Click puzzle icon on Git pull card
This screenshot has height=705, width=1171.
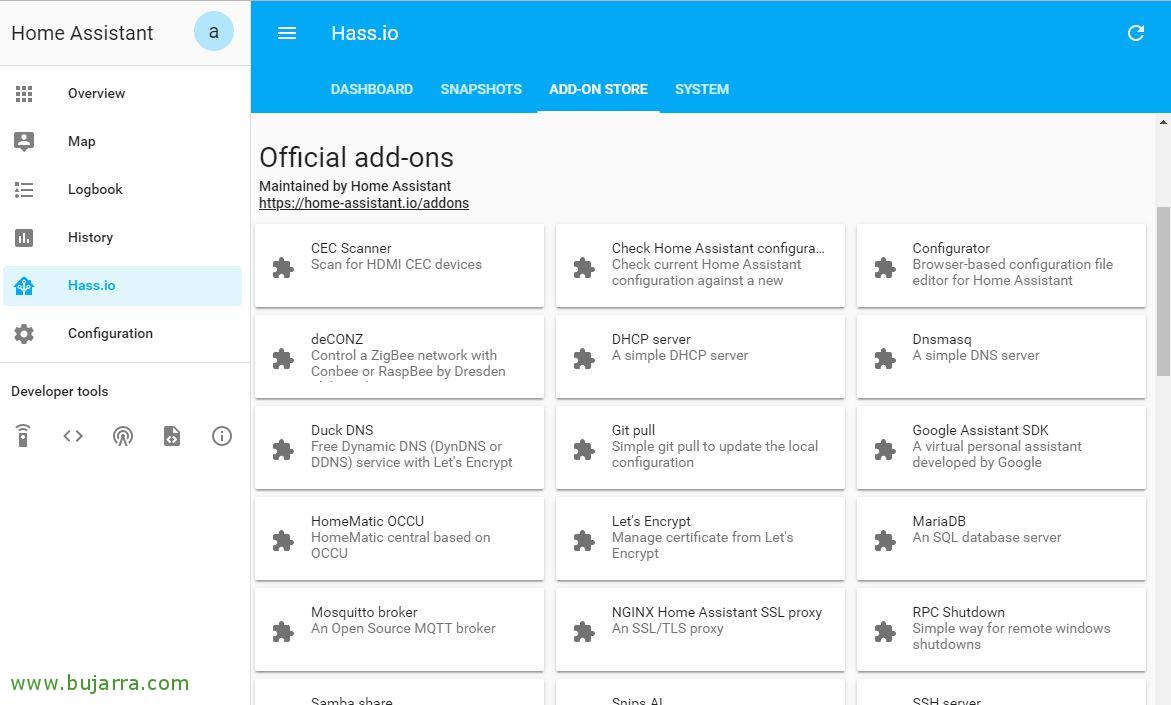tap(584, 450)
